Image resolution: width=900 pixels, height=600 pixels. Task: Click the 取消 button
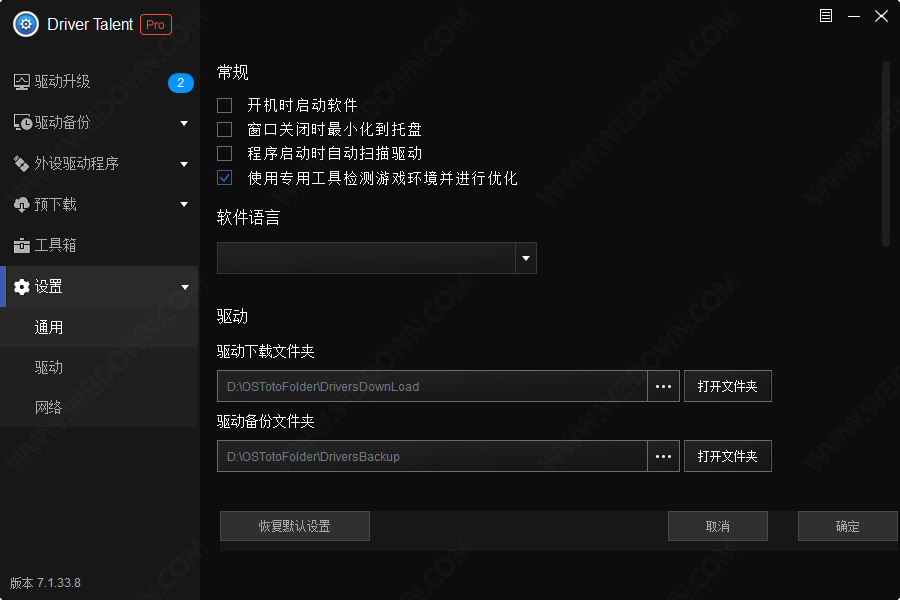coord(717,526)
